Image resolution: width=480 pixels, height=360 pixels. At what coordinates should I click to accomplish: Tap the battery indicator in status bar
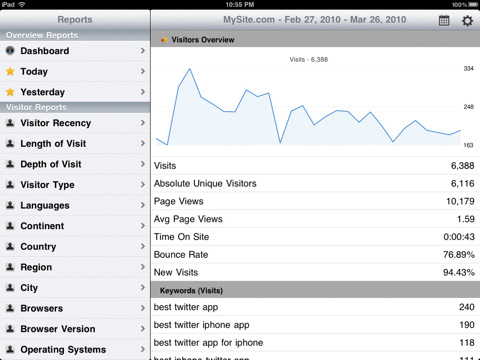coord(473,5)
